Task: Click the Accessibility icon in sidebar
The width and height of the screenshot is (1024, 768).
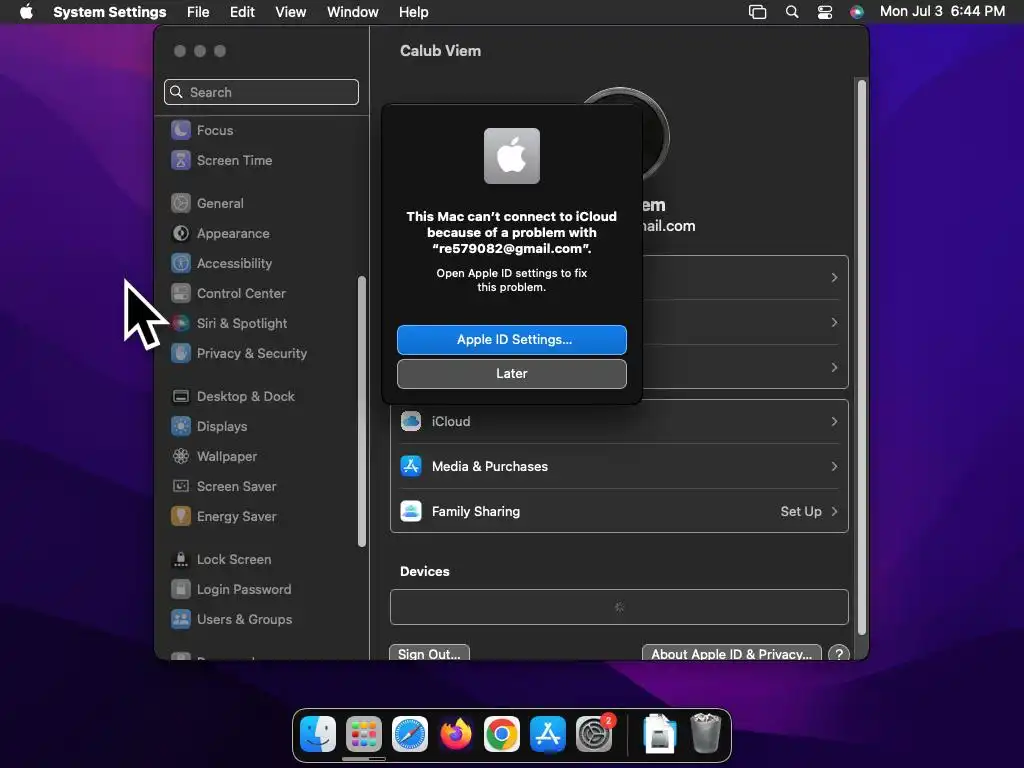Action: point(181,263)
